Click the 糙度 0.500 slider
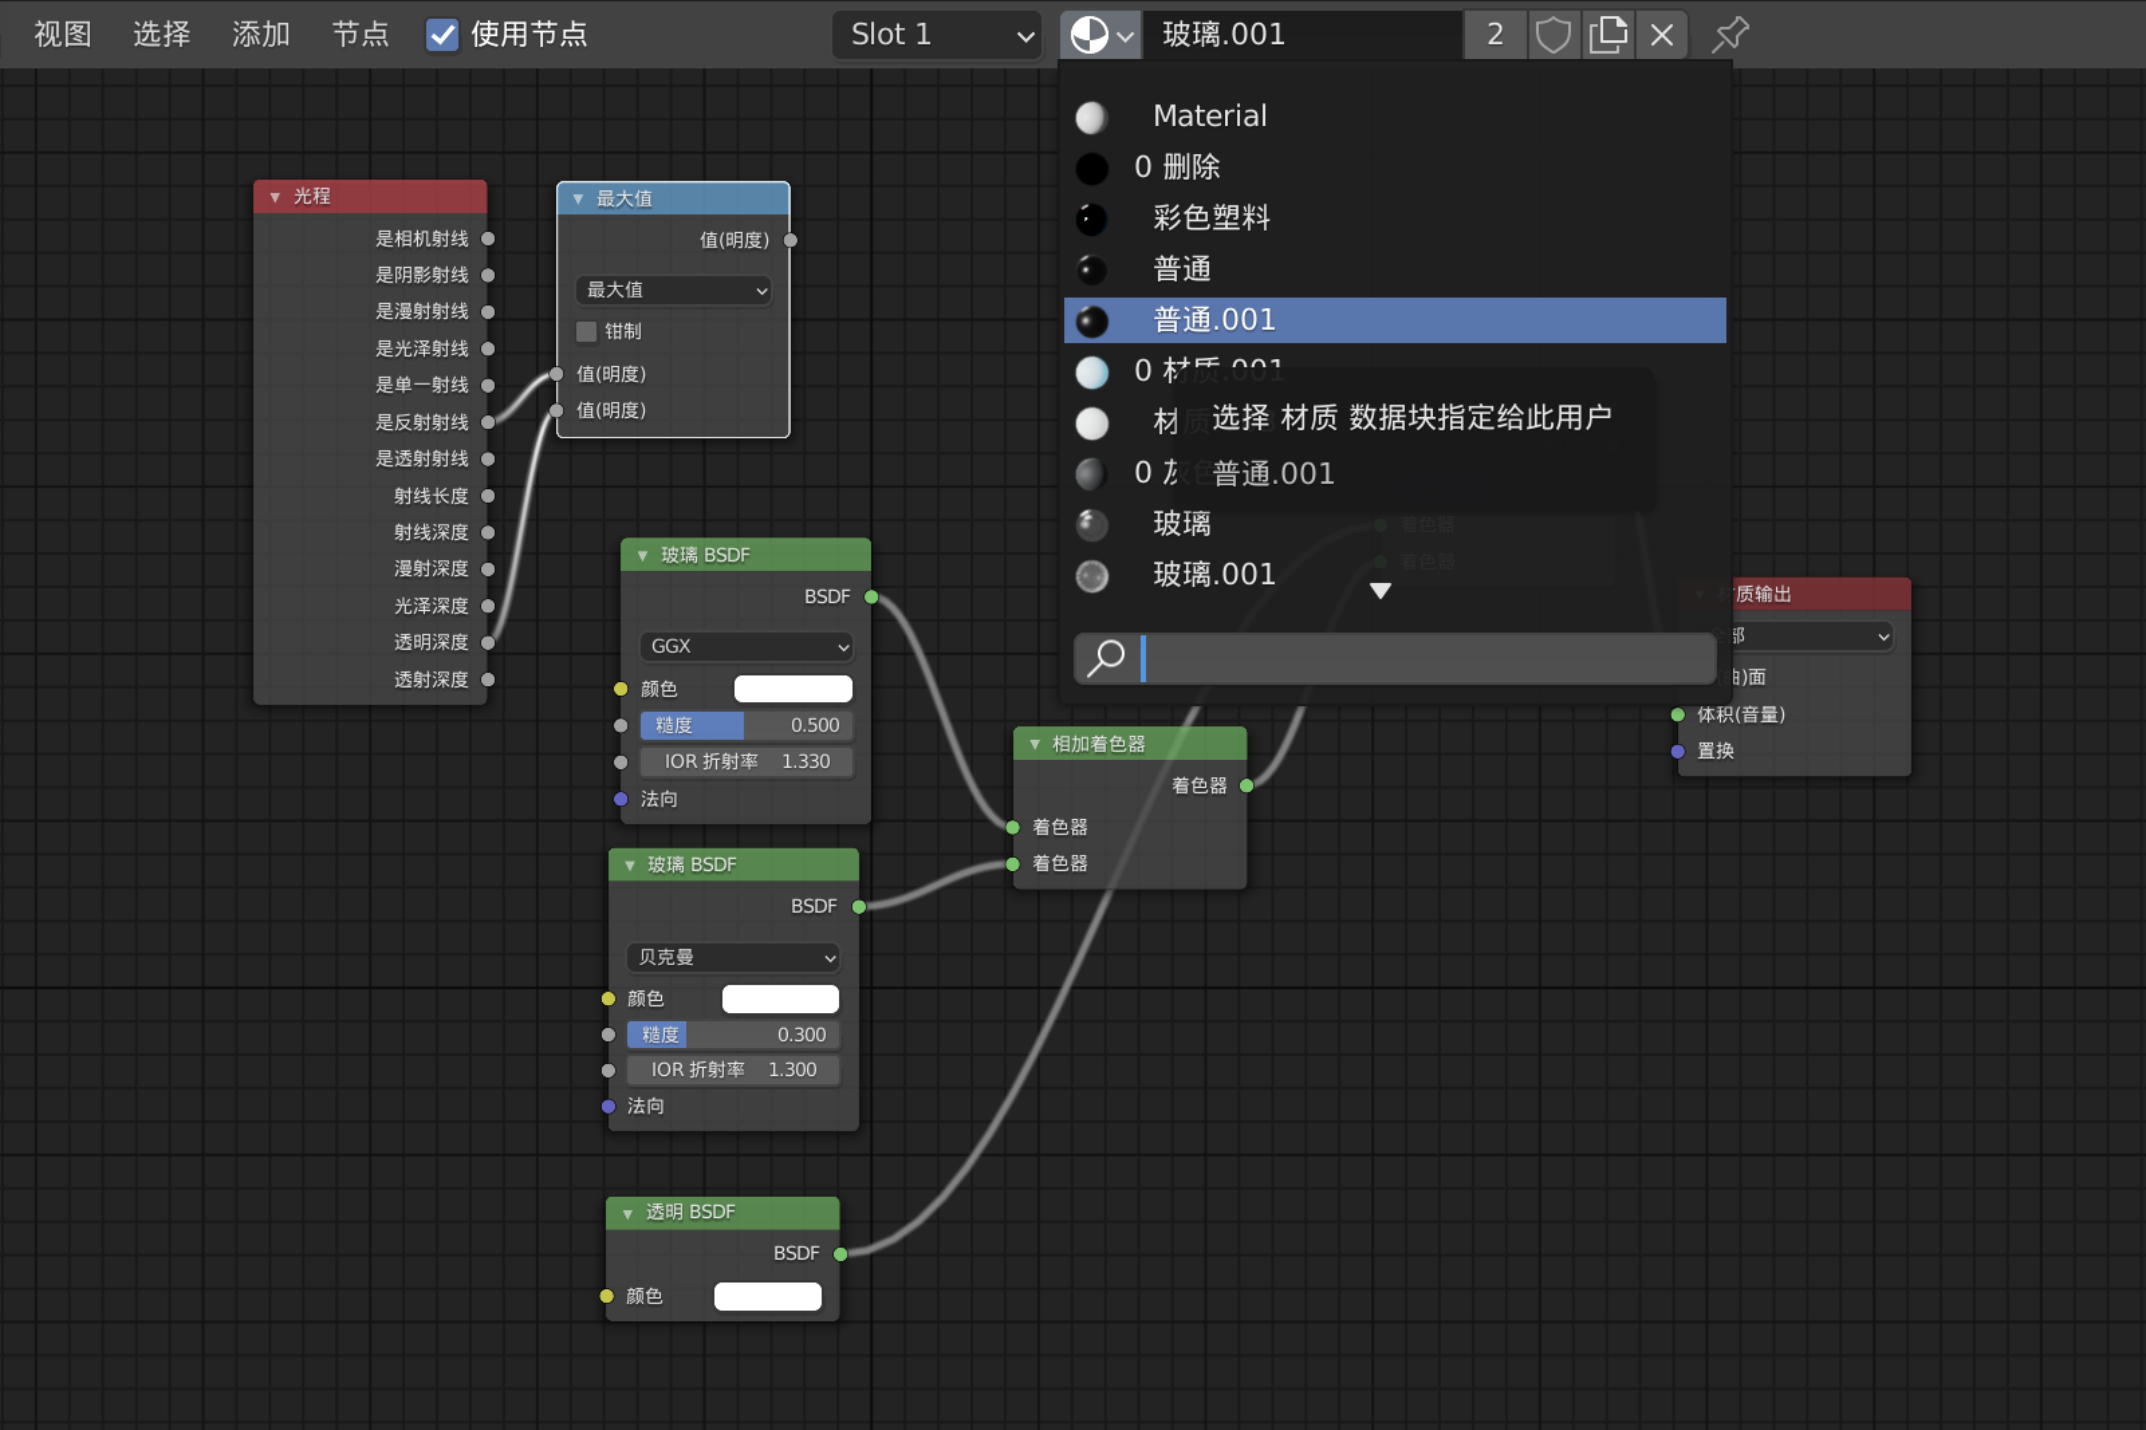 click(746, 725)
